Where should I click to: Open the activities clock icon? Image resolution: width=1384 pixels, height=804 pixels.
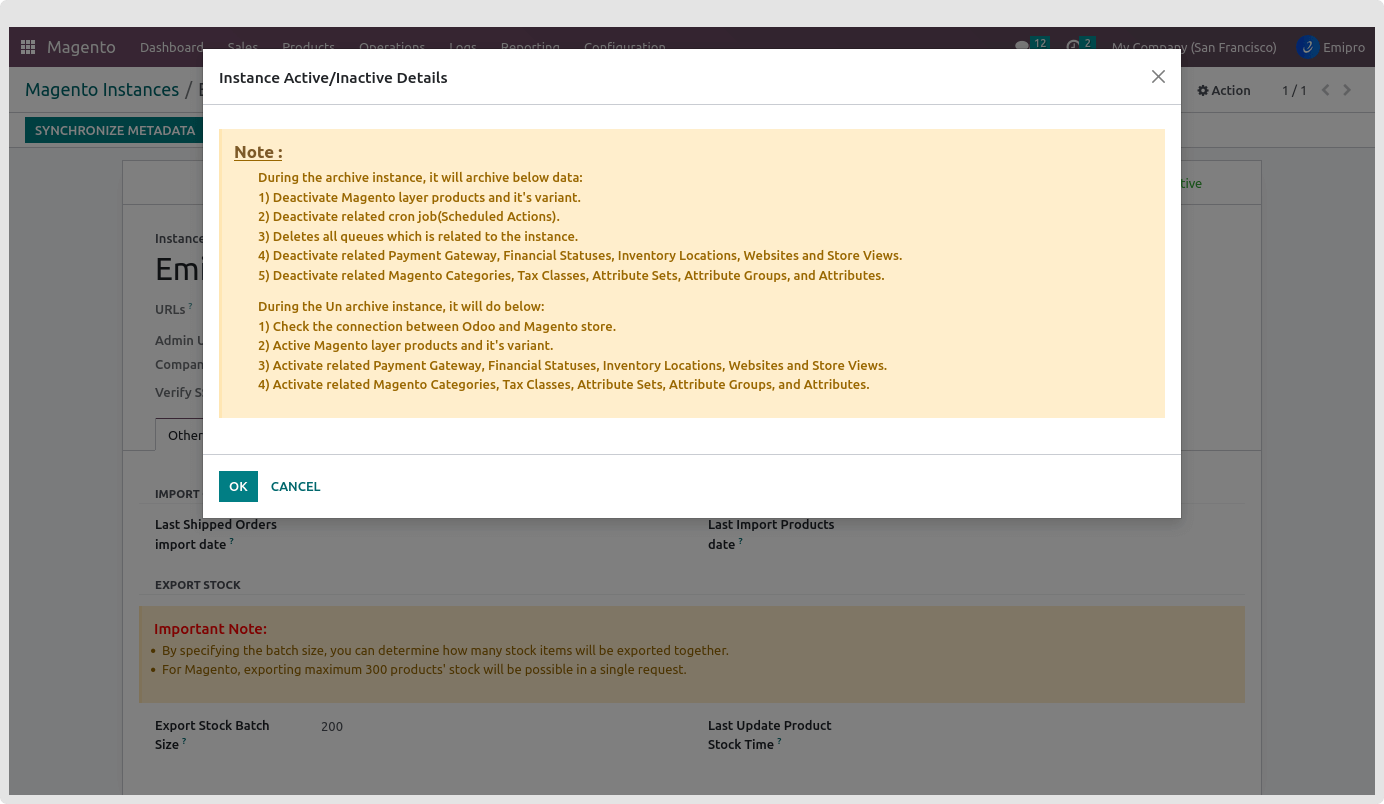pyautogui.click(x=1074, y=47)
